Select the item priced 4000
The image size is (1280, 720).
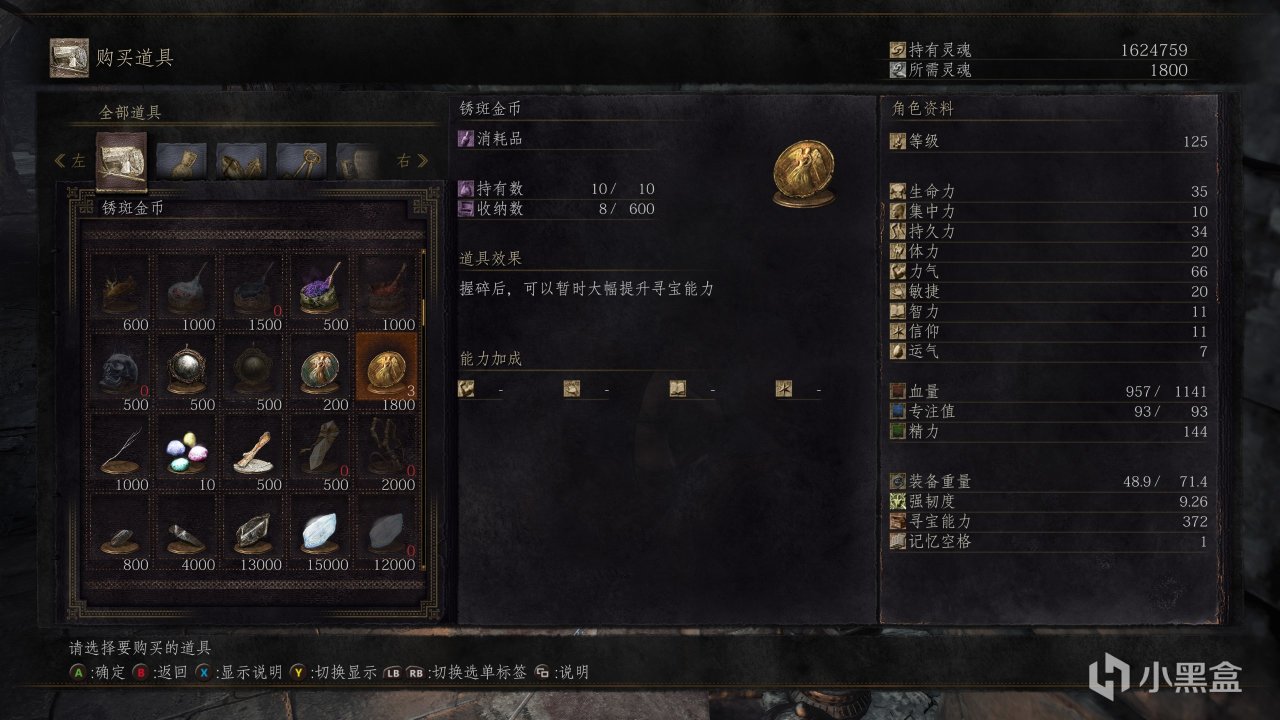[x=187, y=531]
